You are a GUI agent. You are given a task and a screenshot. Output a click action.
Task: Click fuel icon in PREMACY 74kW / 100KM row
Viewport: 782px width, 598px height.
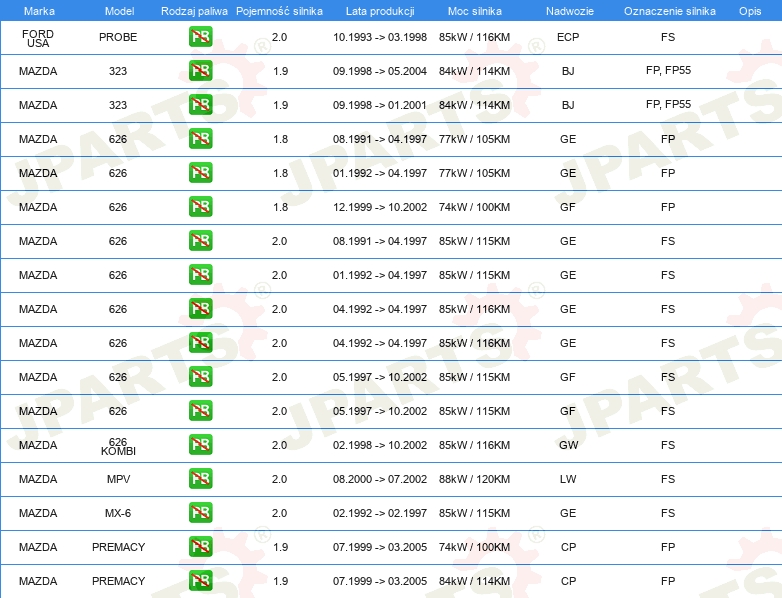pos(200,547)
